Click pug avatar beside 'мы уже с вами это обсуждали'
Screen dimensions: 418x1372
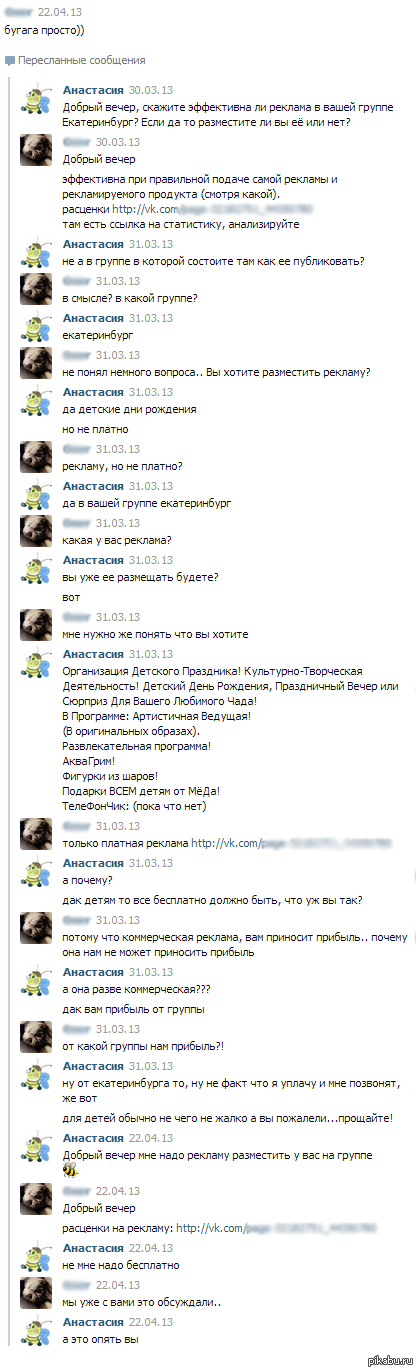pyautogui.click(x=36, y=1294)
